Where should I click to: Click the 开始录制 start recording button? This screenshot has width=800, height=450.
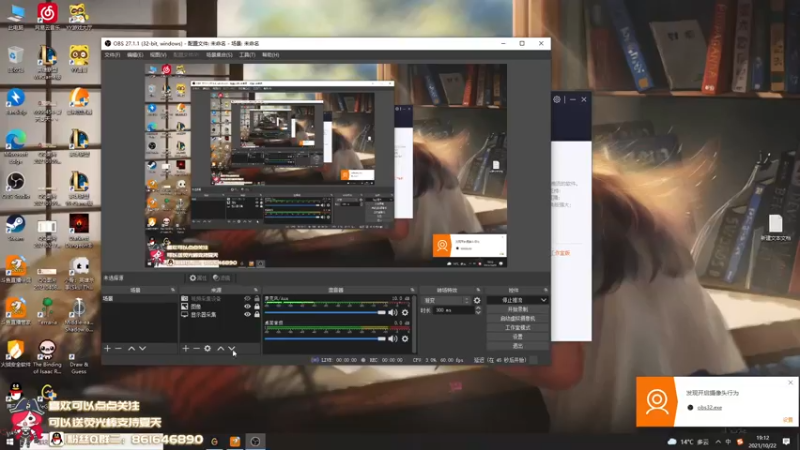click(518, 309)
